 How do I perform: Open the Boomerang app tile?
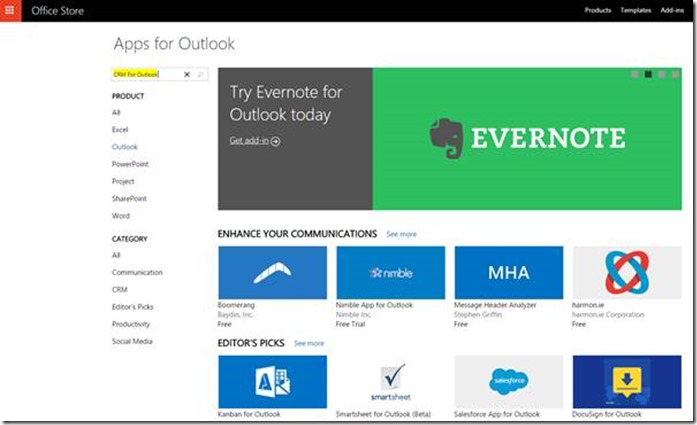click(272, 272)
